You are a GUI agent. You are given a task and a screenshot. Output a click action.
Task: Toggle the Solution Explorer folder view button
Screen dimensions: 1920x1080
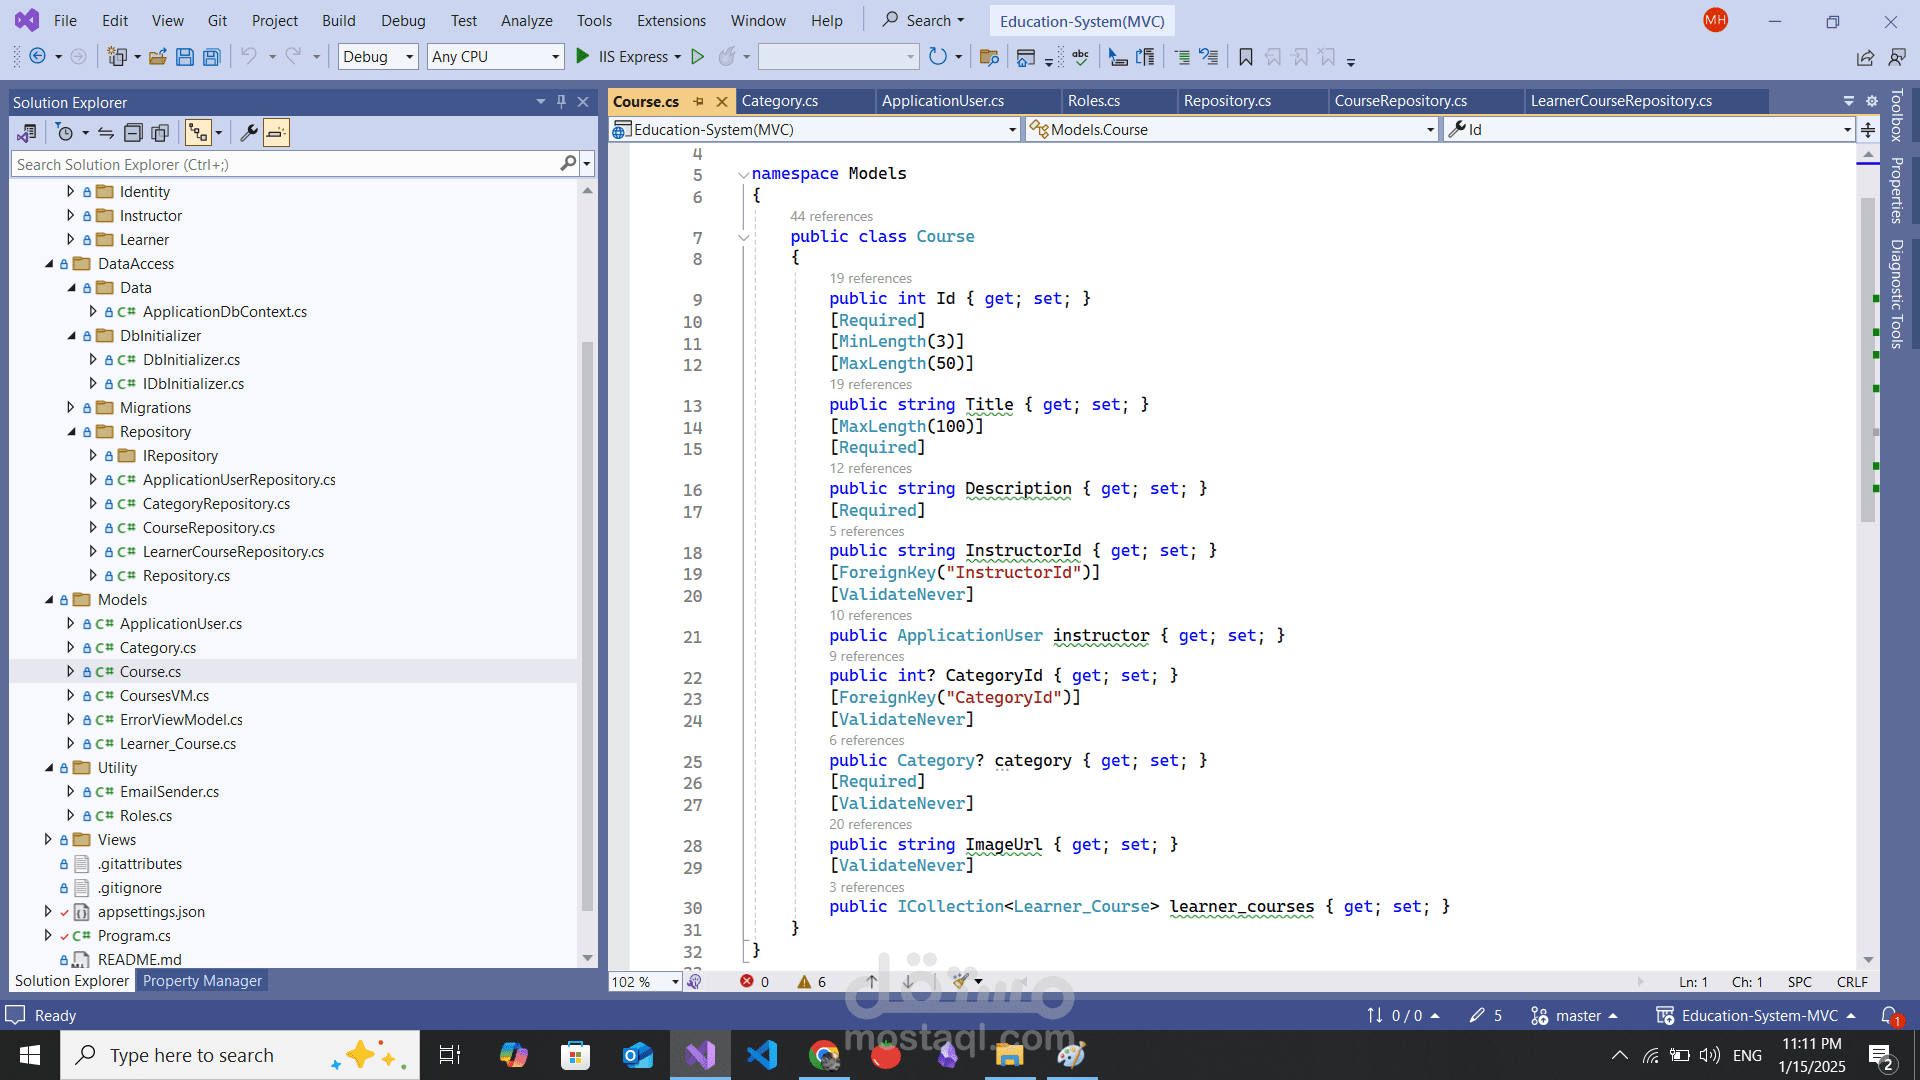27,132
